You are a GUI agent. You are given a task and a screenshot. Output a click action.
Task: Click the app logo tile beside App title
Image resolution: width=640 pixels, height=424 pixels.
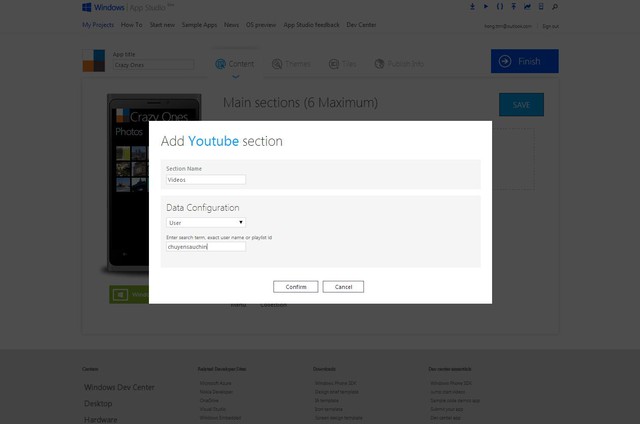tap(93, 61)
